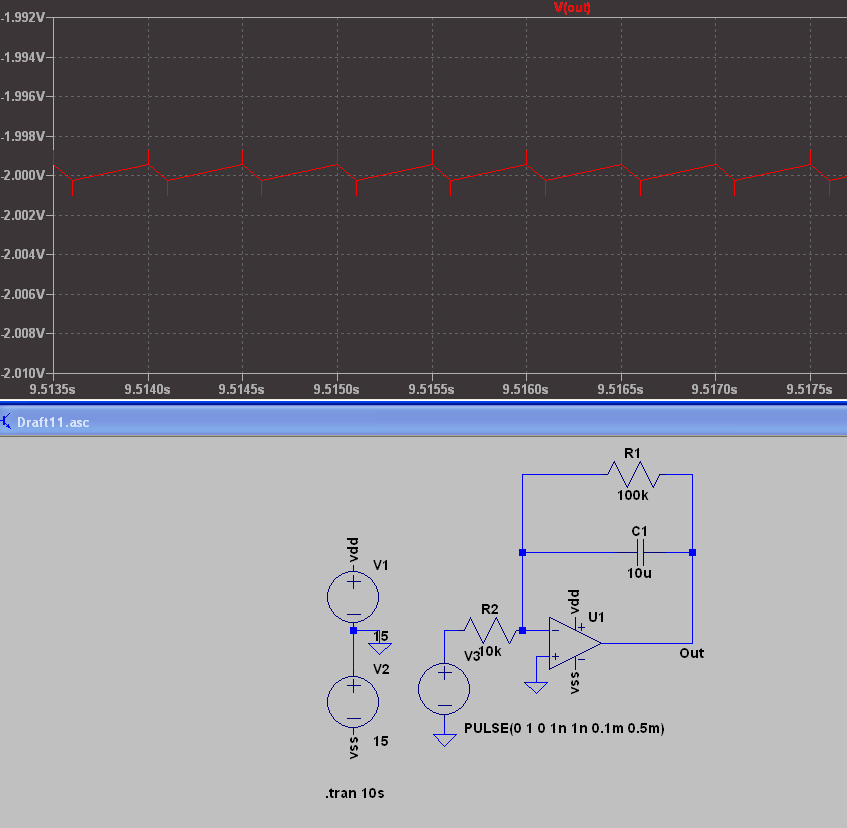Viewport: 847px width, 828px height.
Task: Click the vdd label on op-amp U1
Action: coord(574,601)
